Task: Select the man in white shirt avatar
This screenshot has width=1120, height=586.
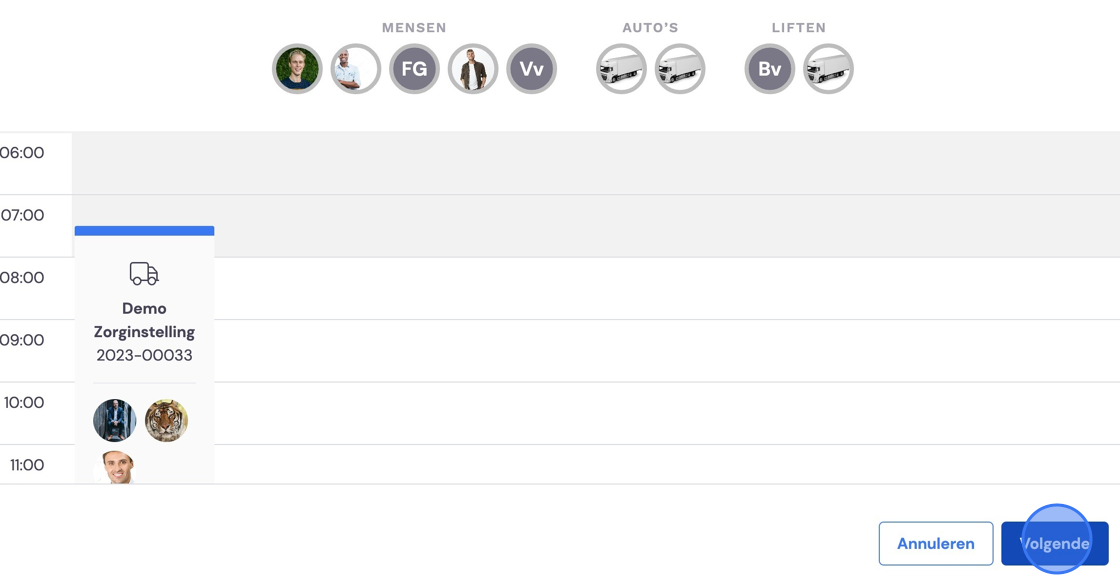Action: 356,69
